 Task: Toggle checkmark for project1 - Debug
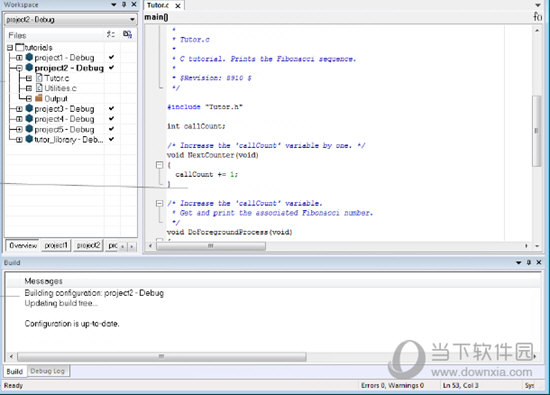[111, 57]
